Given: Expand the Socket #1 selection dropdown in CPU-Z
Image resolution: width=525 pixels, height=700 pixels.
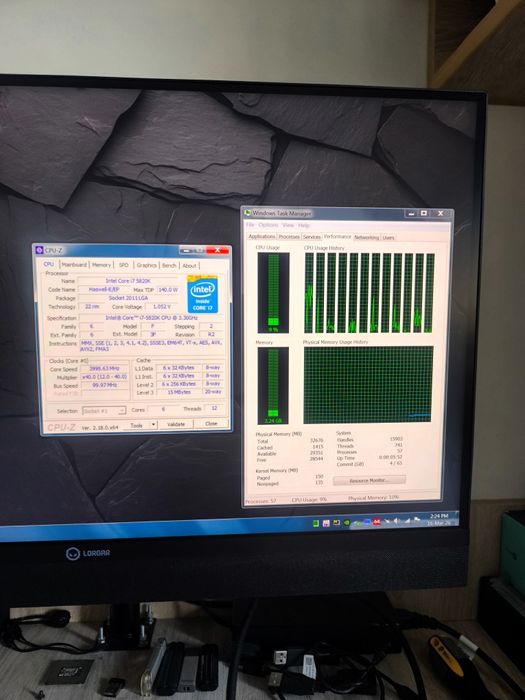Looking at the screenshot, I should pos(104,411).
